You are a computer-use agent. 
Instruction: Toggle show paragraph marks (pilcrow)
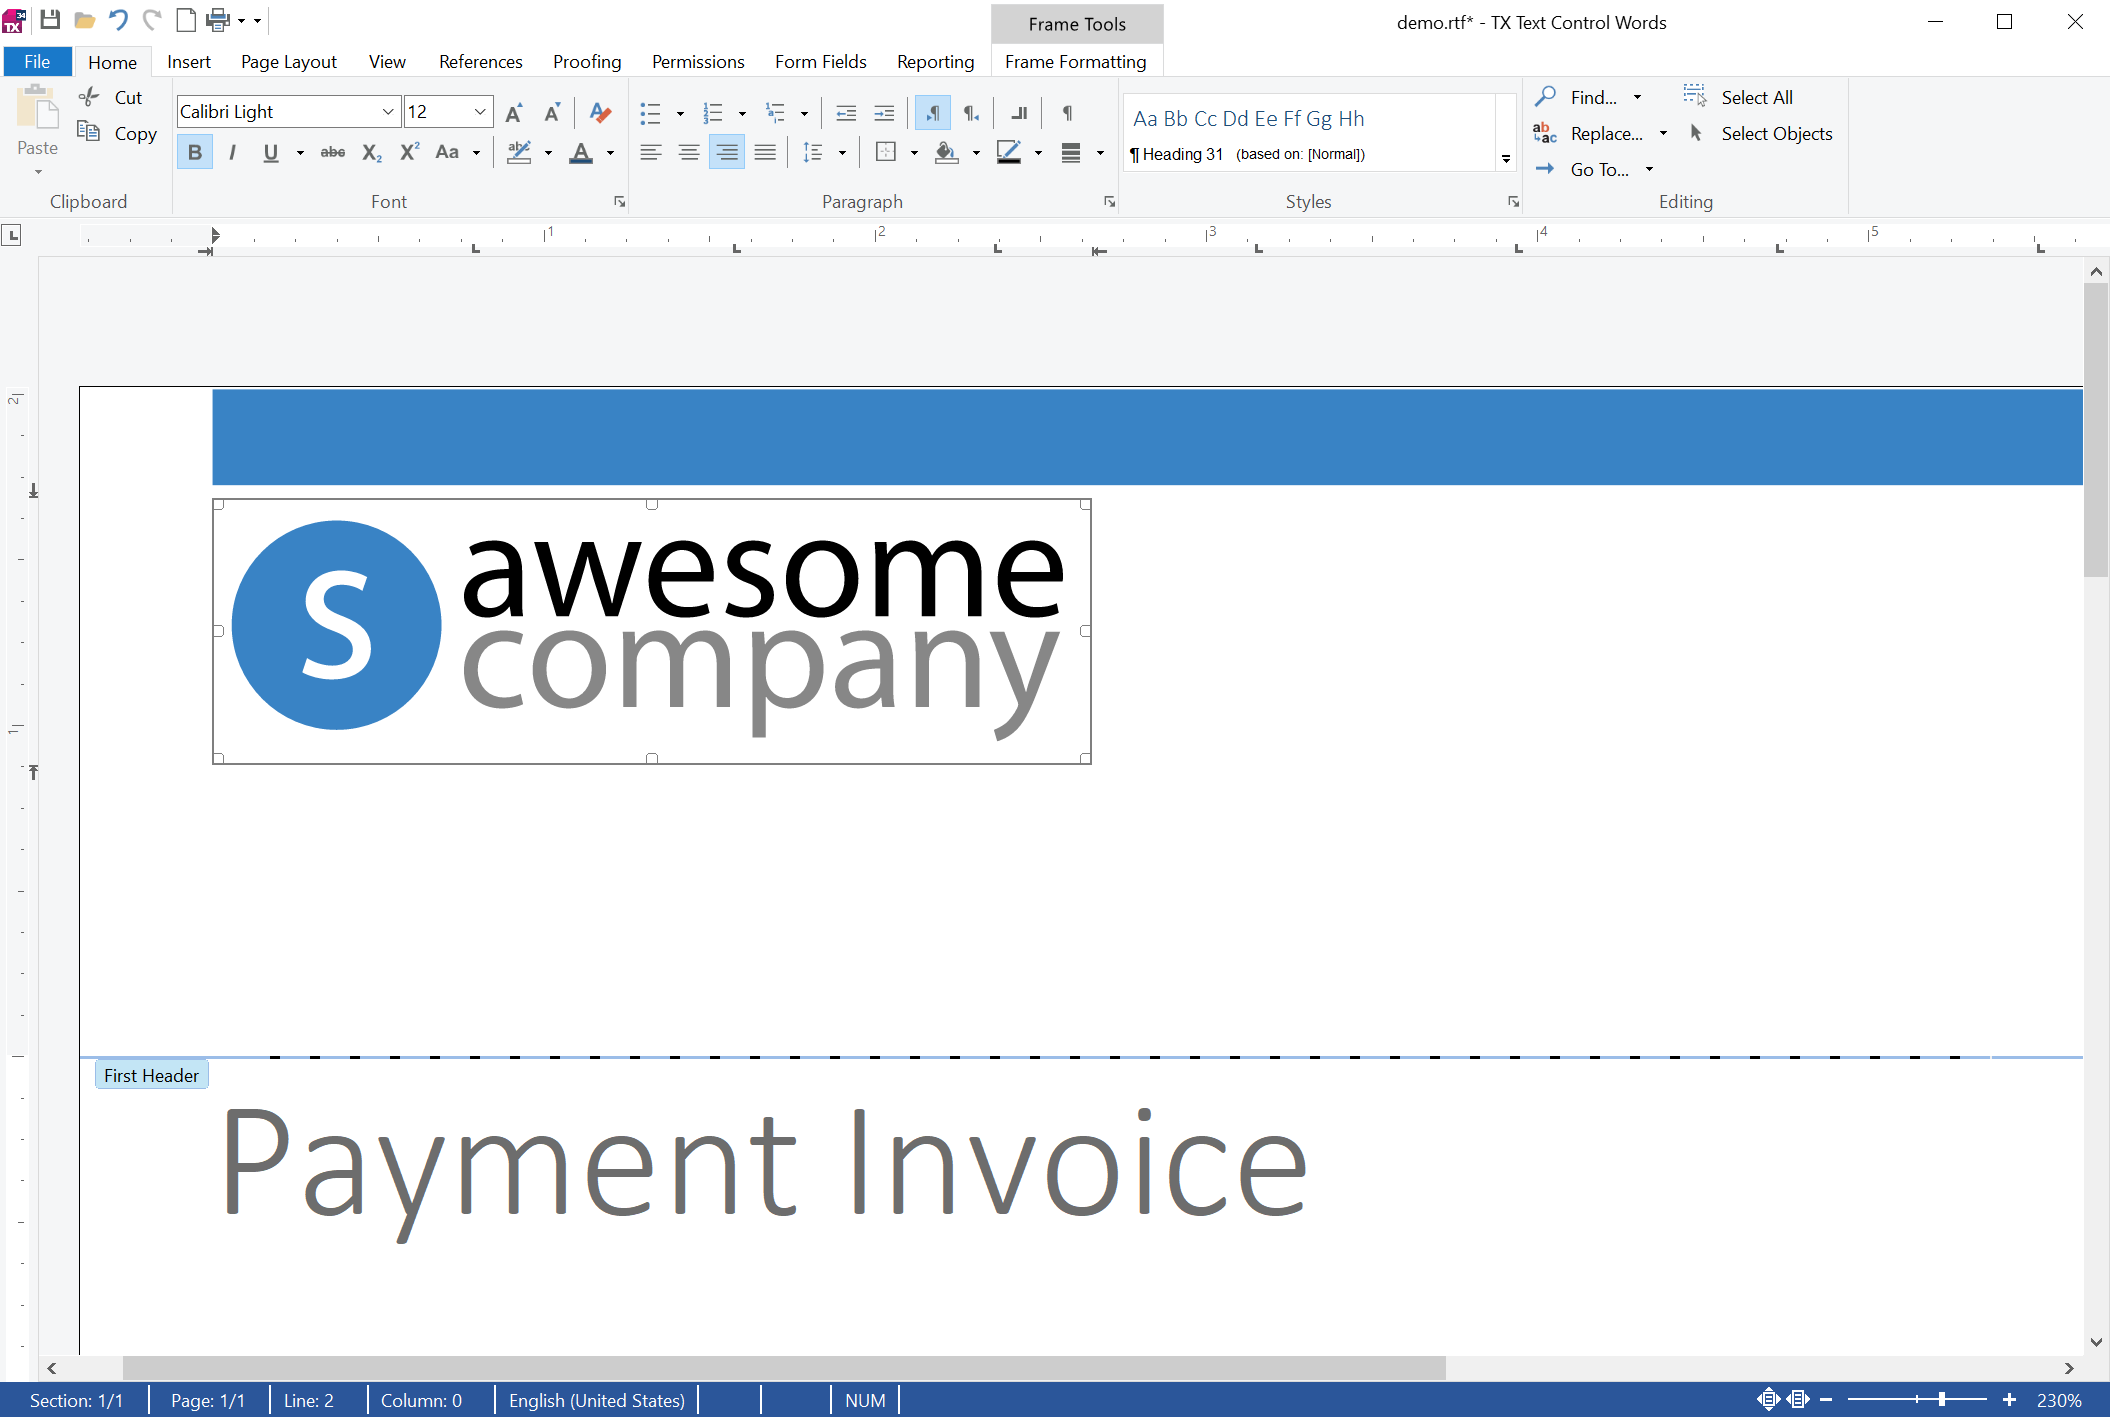pos(1067,113)
